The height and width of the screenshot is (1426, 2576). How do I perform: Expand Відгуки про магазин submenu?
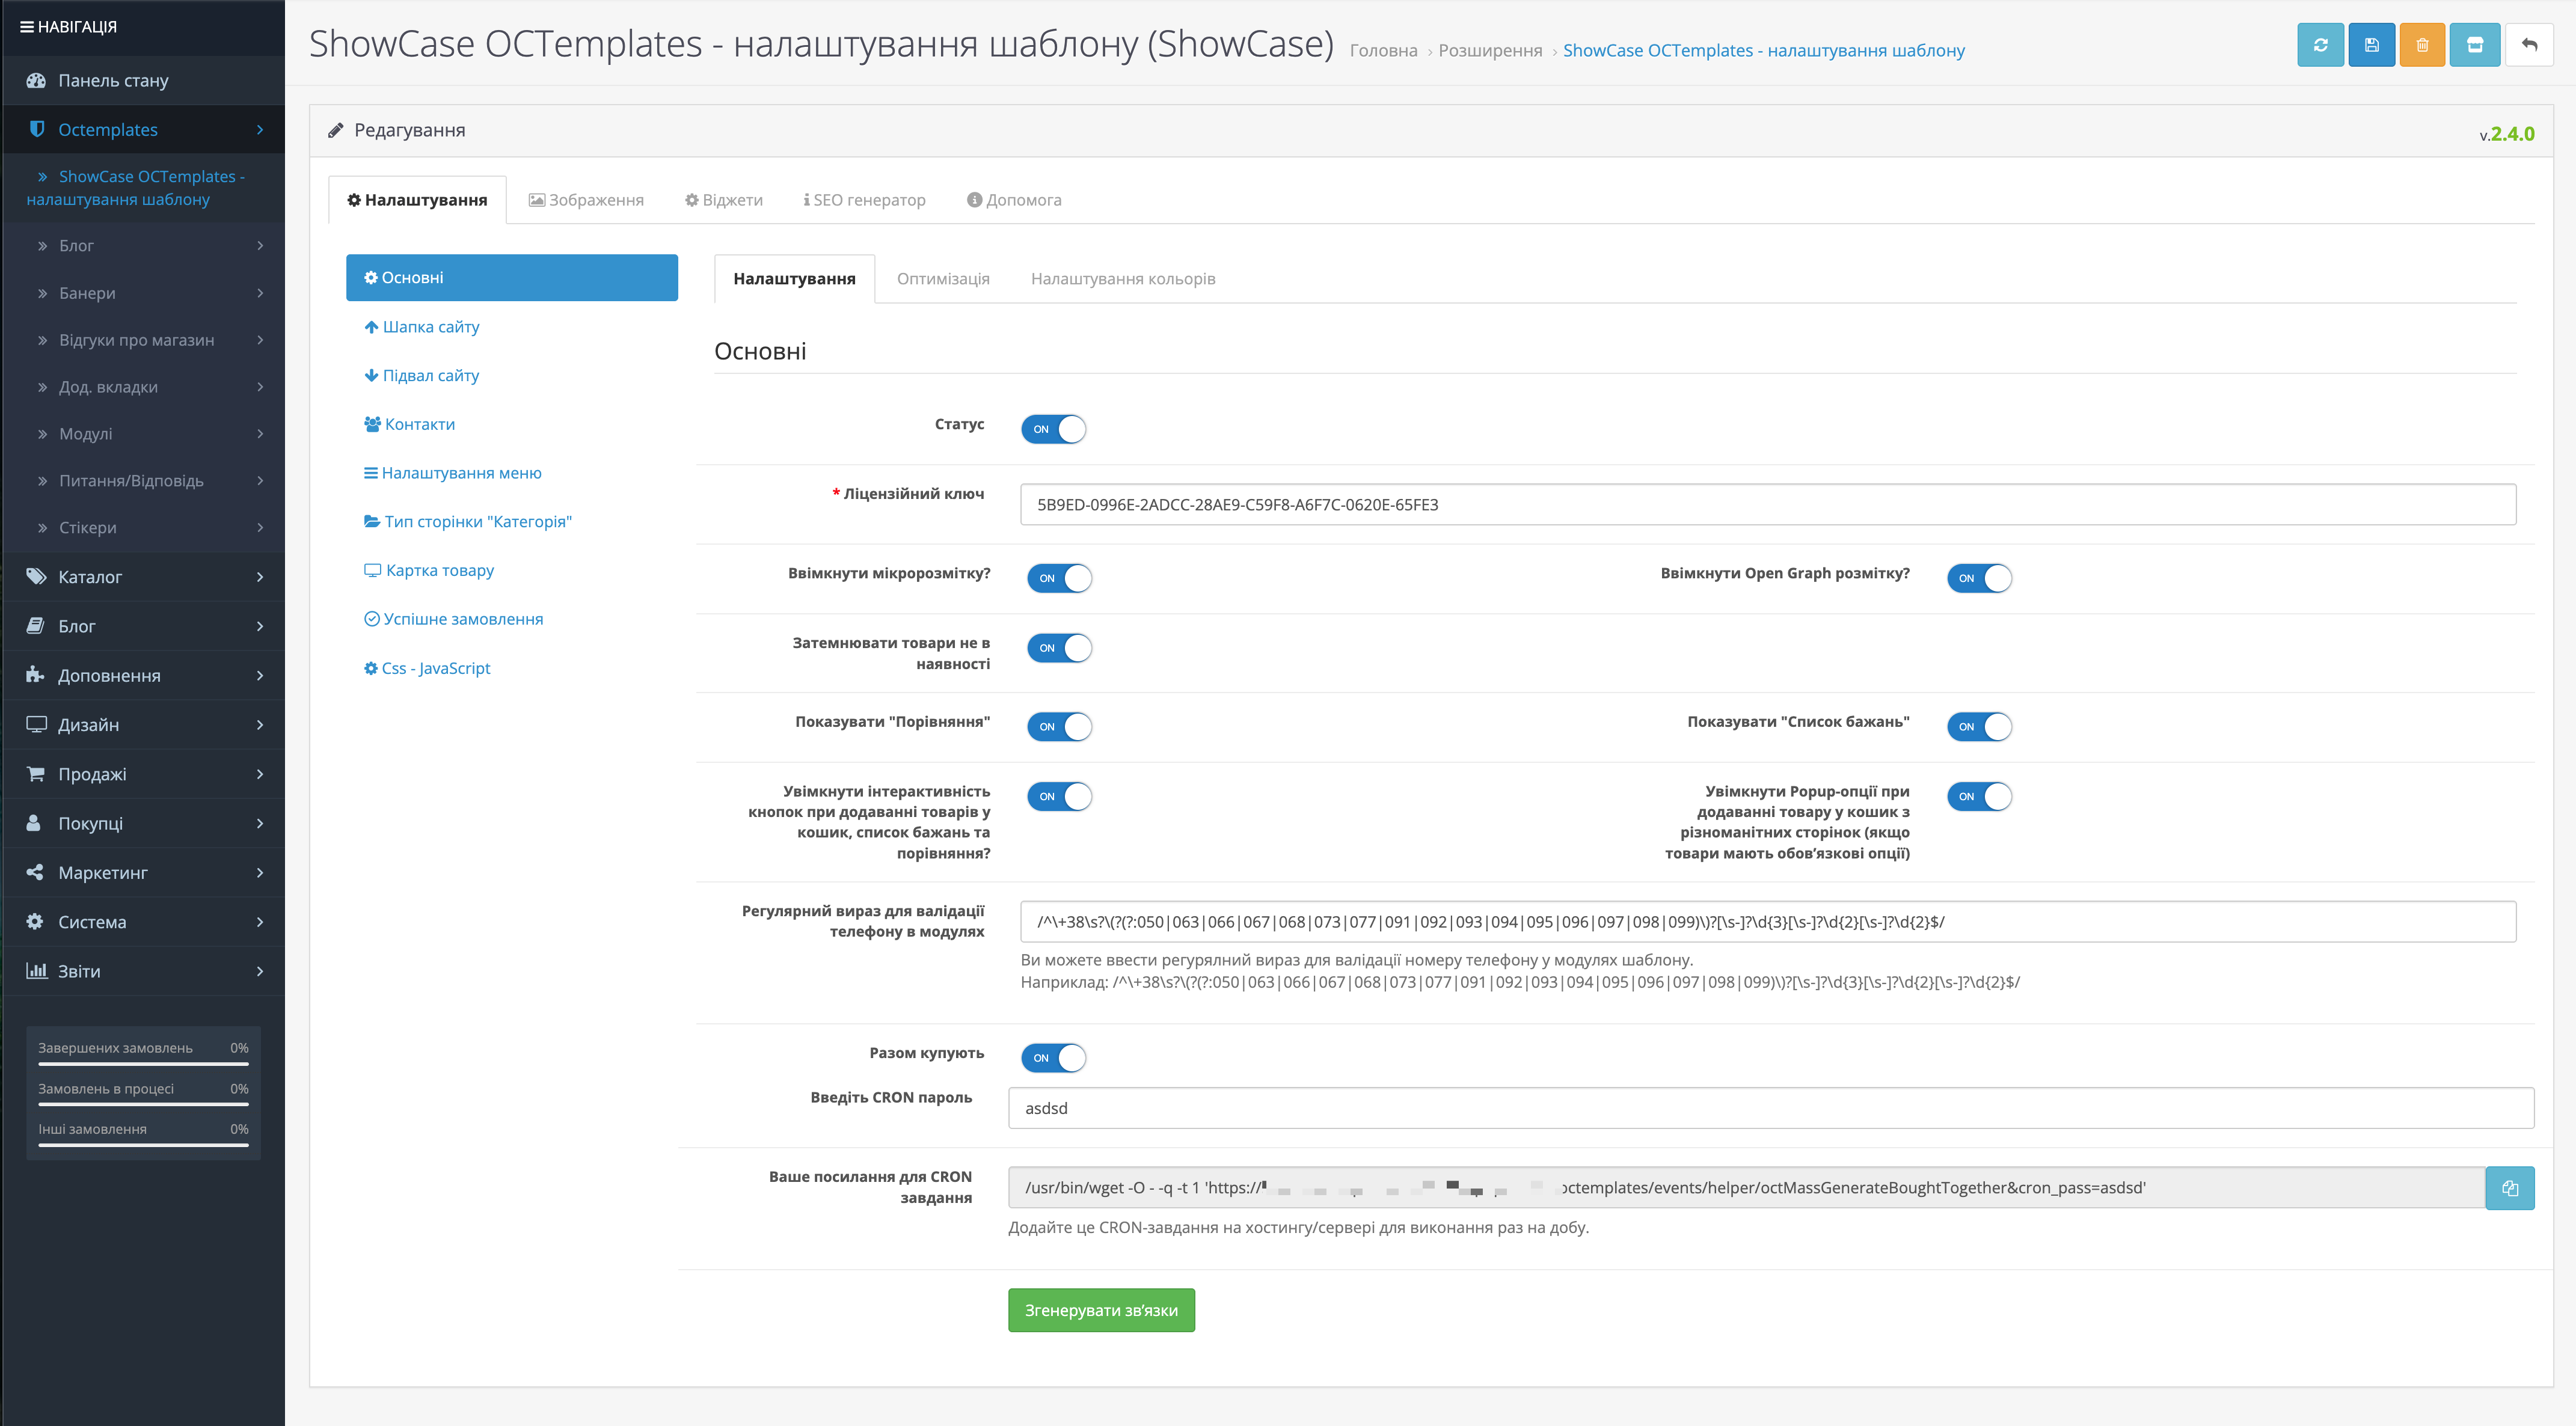pyautogui.click(x=260, y=340)
